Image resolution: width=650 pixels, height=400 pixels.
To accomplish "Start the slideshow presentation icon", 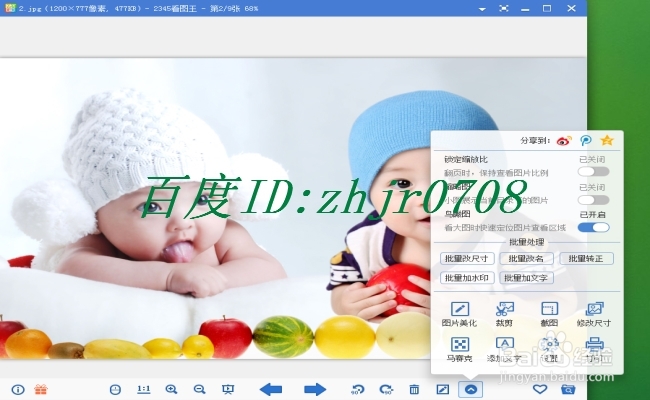I will [228, 389].
